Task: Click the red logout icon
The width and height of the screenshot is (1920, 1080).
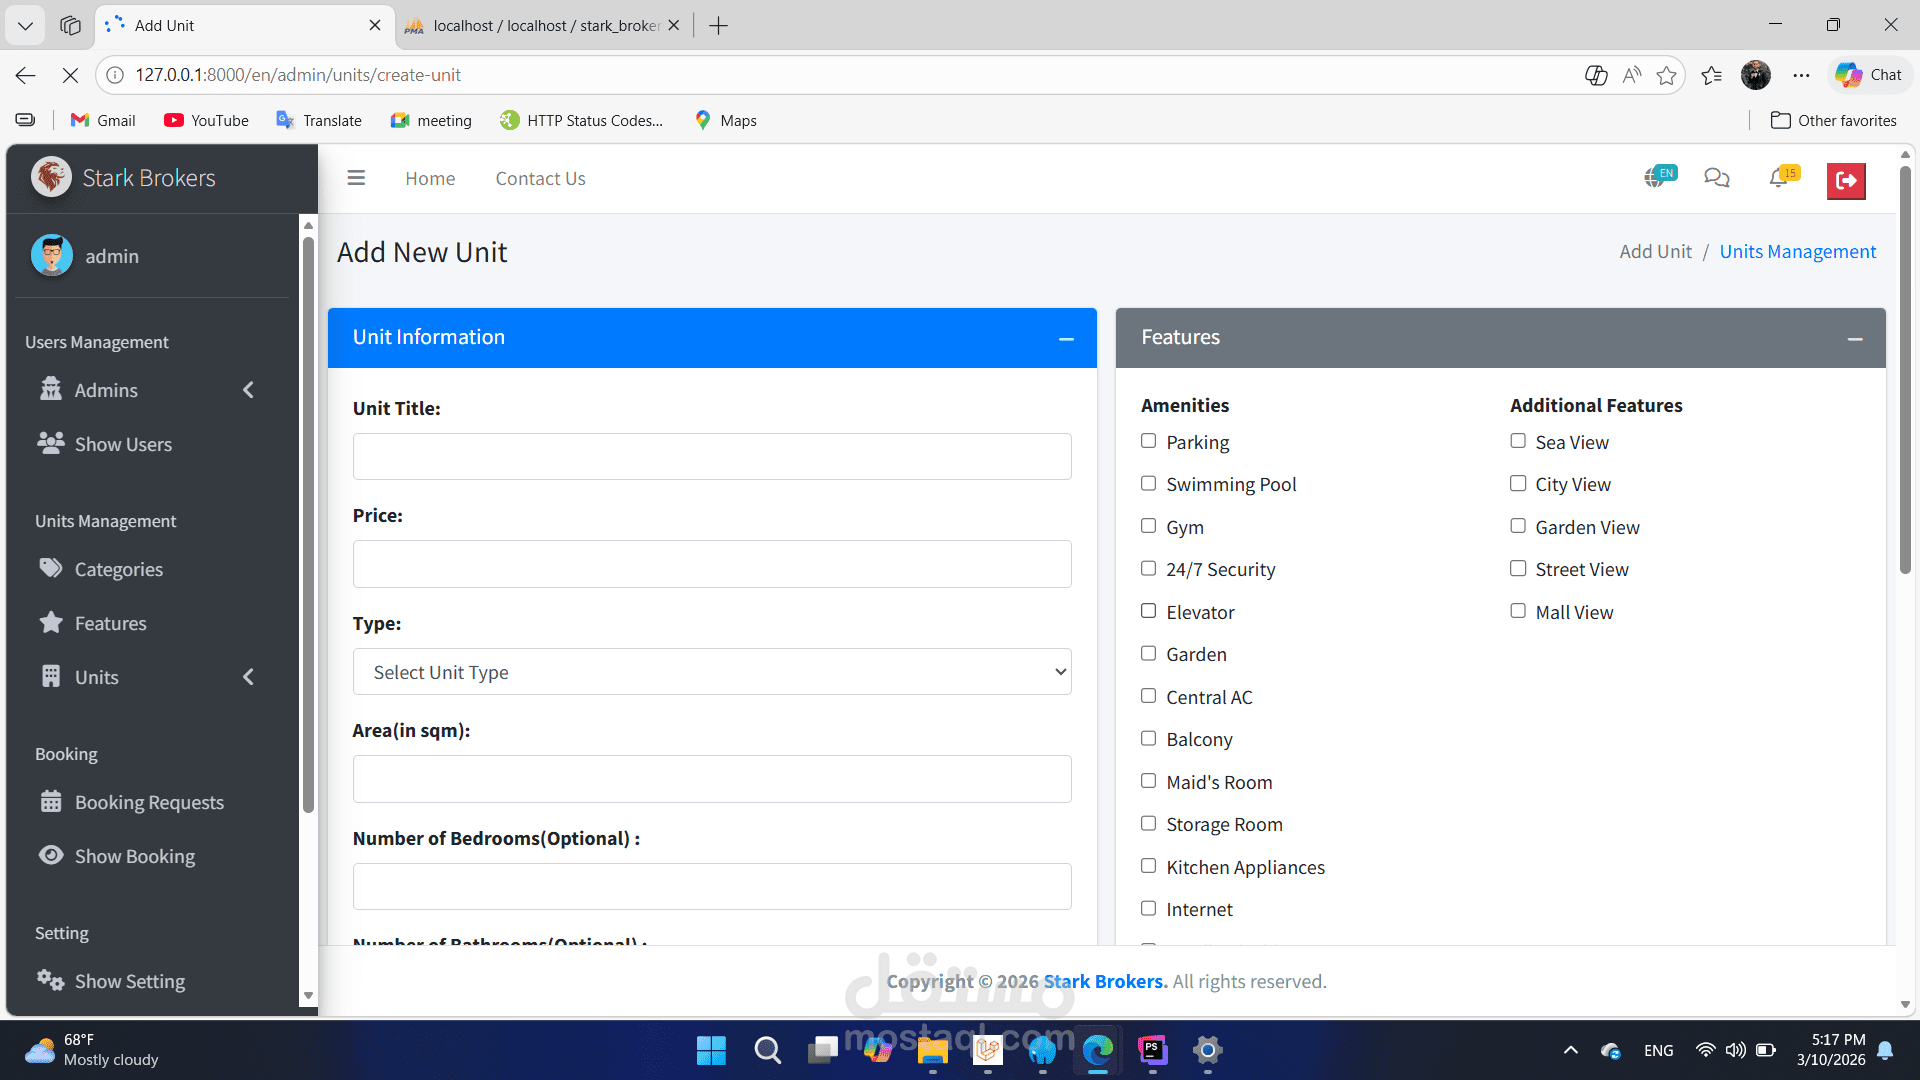Action: point(1846,181)
